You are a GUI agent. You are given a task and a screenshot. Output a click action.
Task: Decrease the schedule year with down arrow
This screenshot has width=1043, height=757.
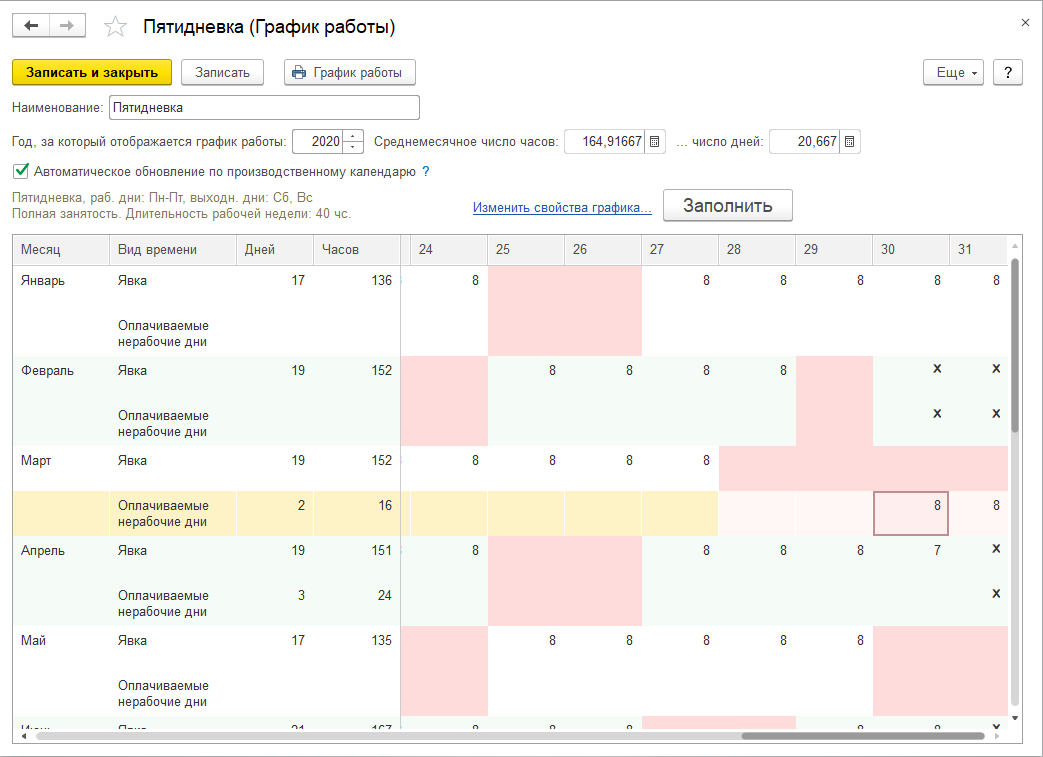coord(353,147)
